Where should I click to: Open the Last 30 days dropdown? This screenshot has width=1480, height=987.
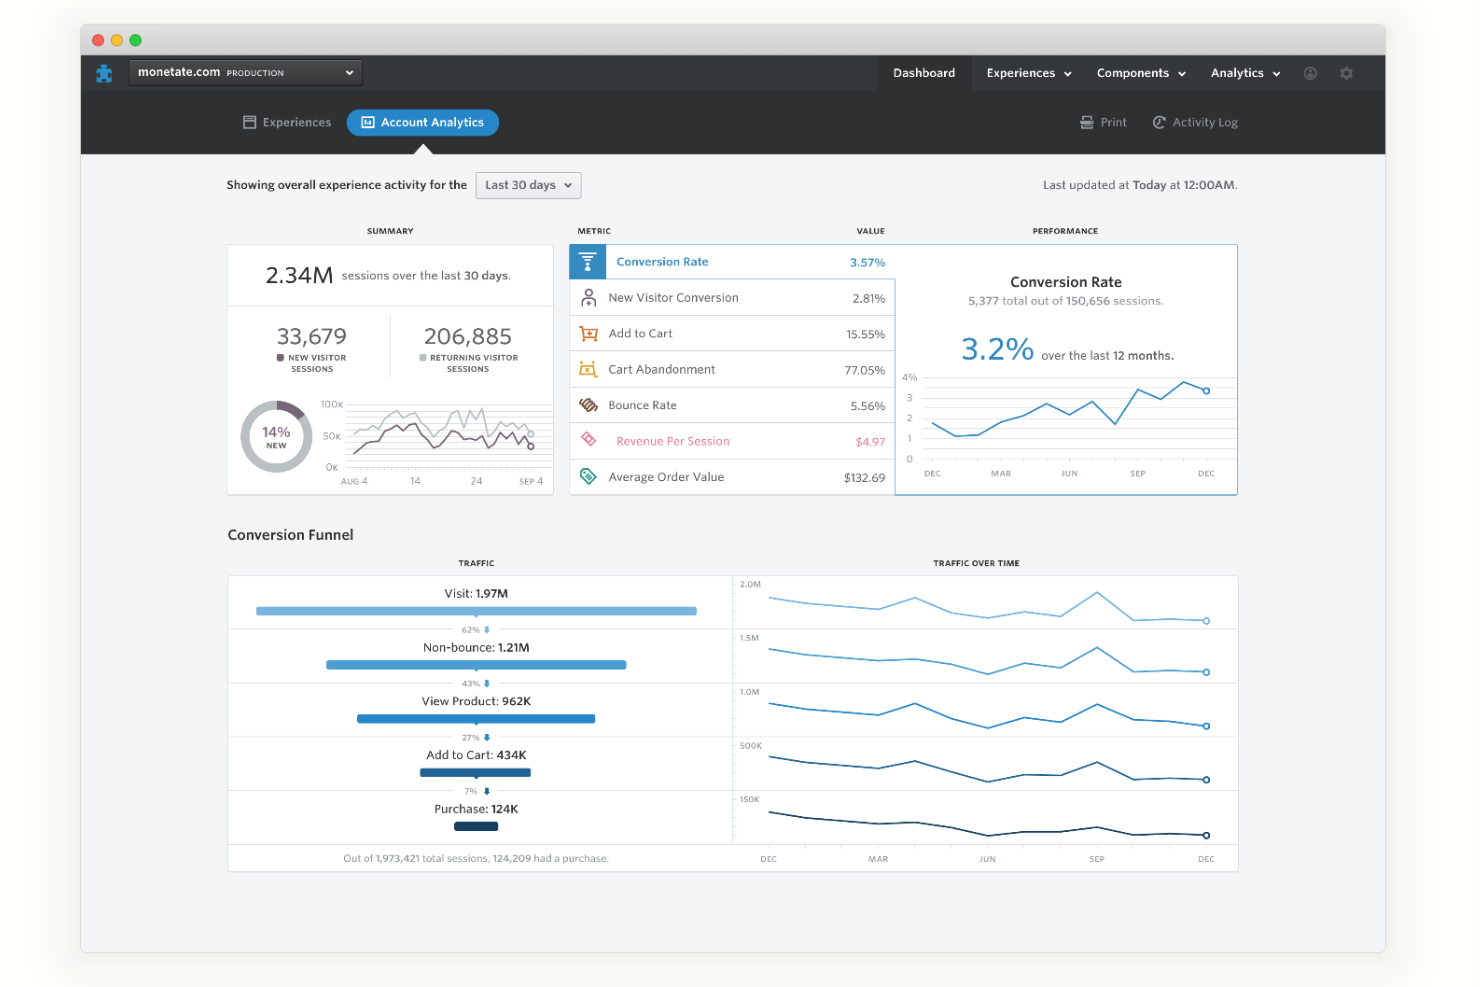pos(528,185)
